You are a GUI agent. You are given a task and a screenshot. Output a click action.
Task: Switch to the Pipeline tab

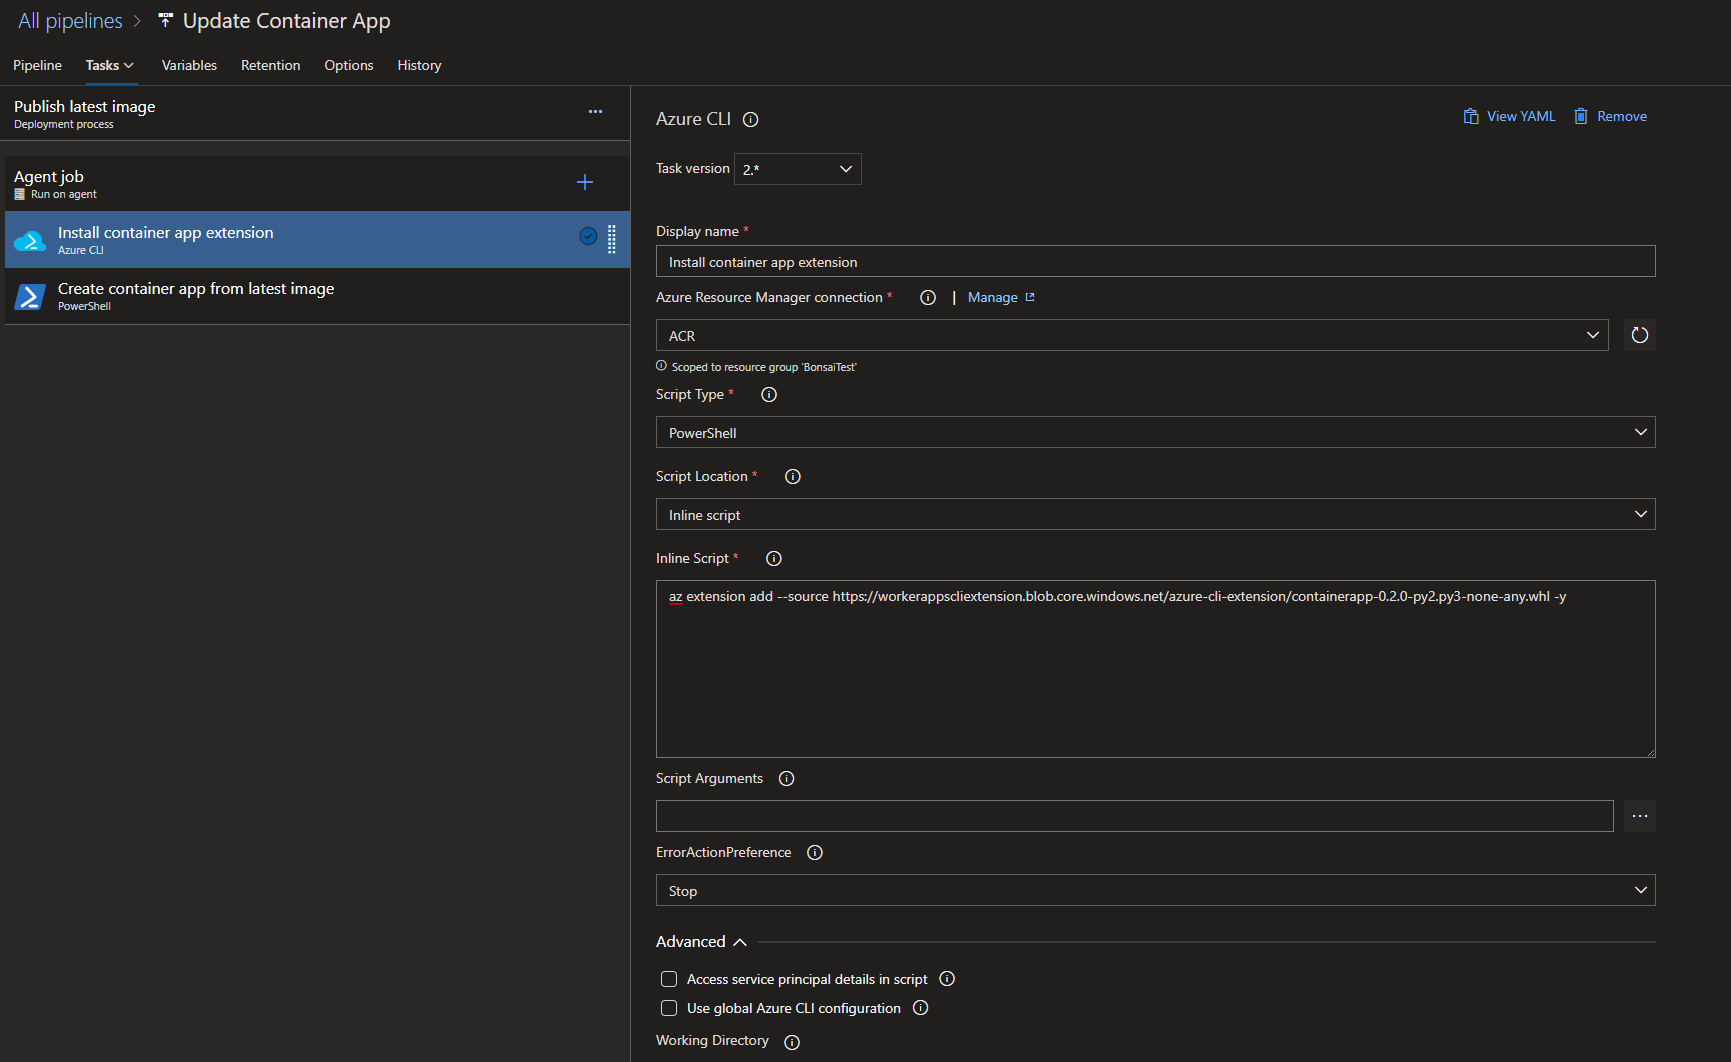[38, 65]
